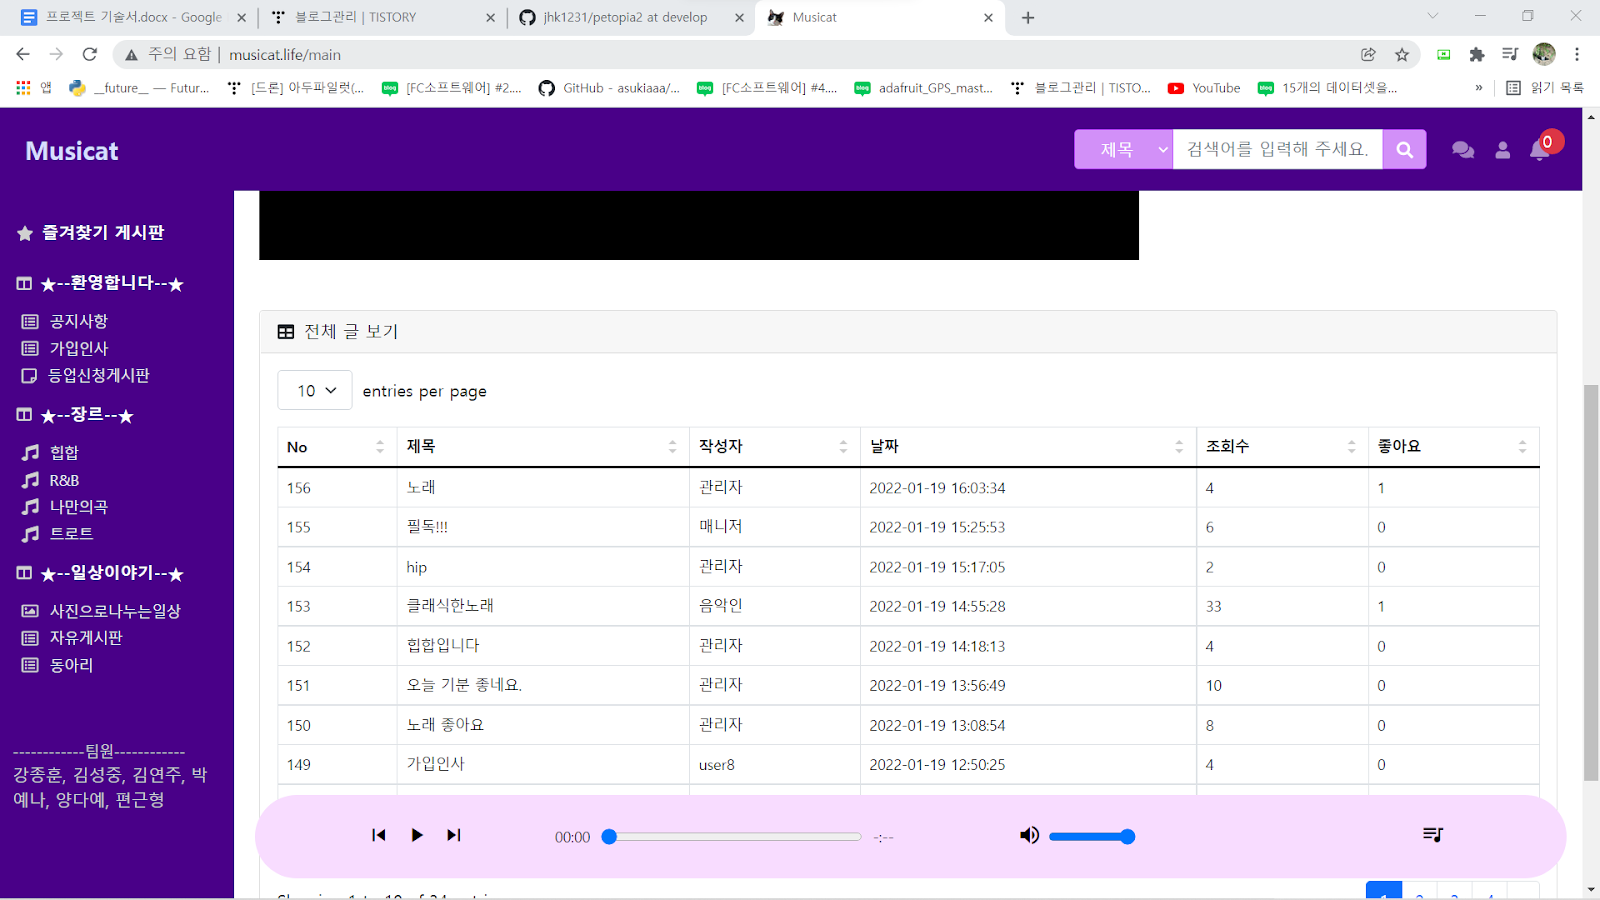
Task: Mute the player volume speaker icon
Action: click(x=1029, y=835)
